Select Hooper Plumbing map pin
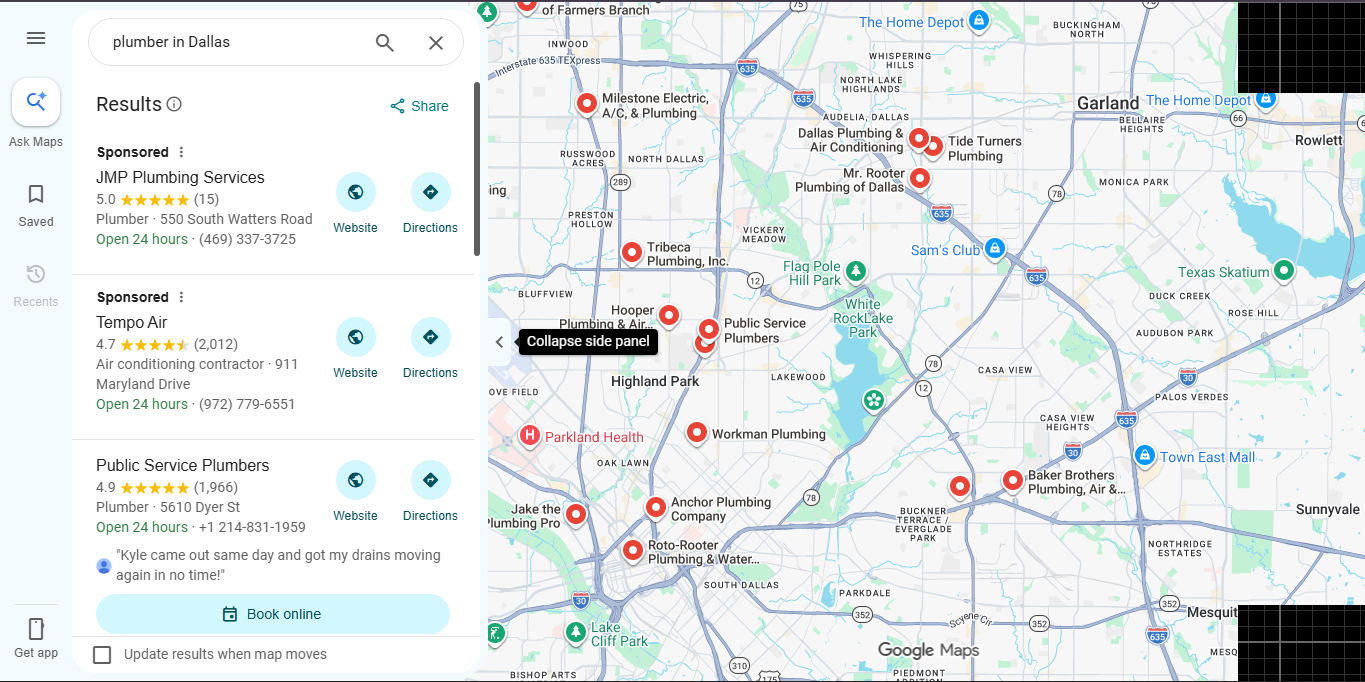This screenshot has width=1365, height=682. click(668, 315)
